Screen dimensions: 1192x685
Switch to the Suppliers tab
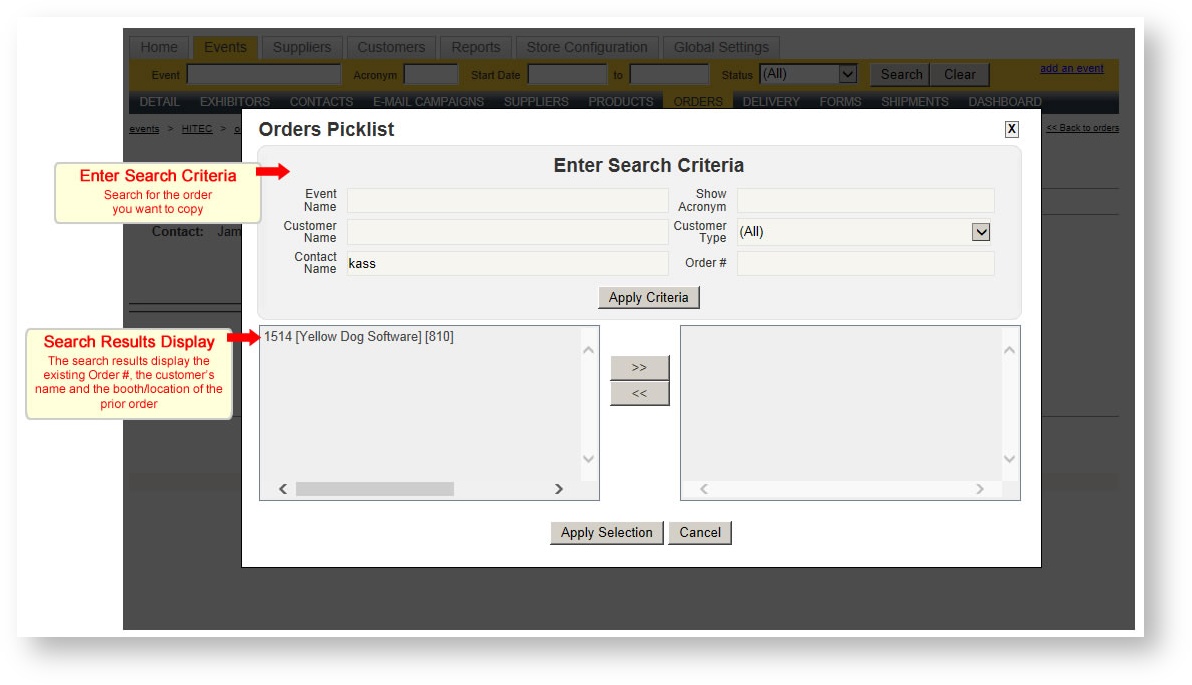[x=302, y=47]
